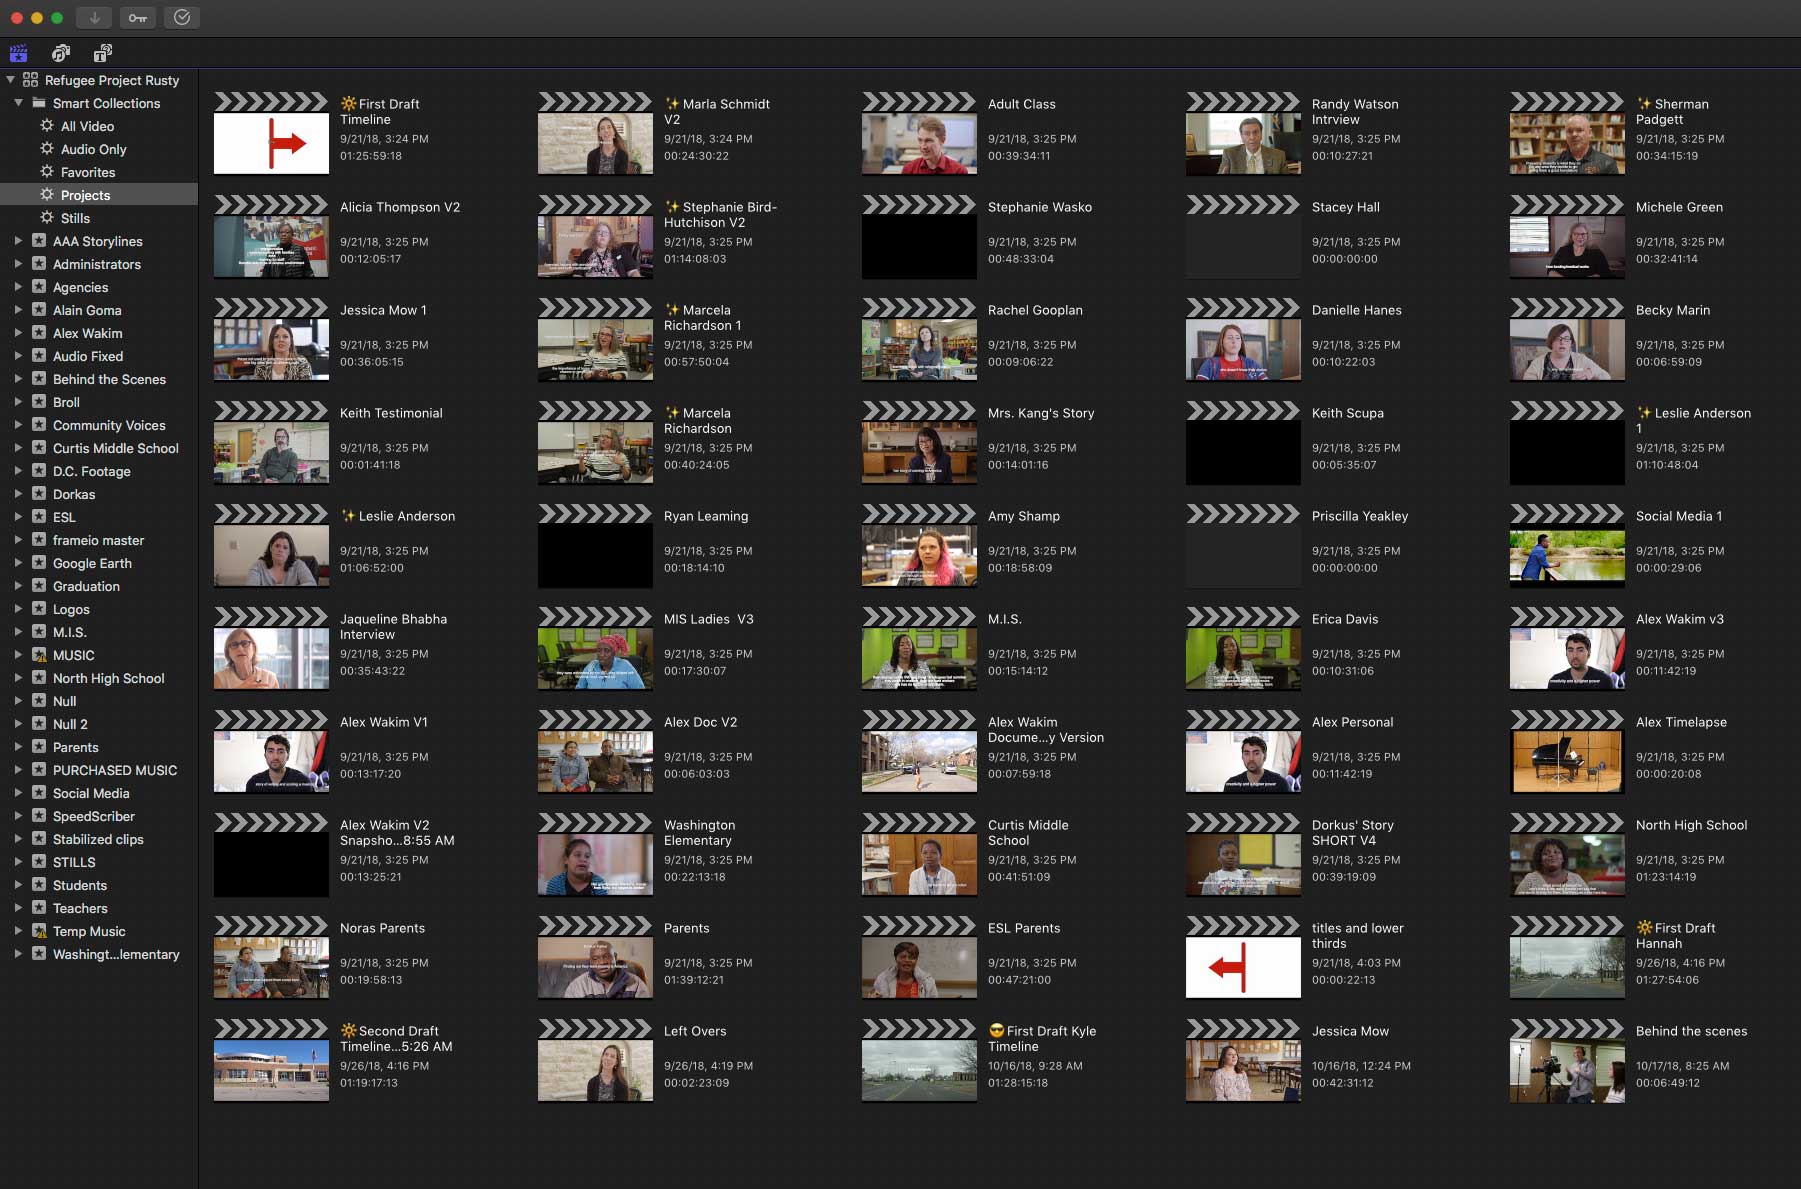Select the Audio Fixed event

click(99, 356)
